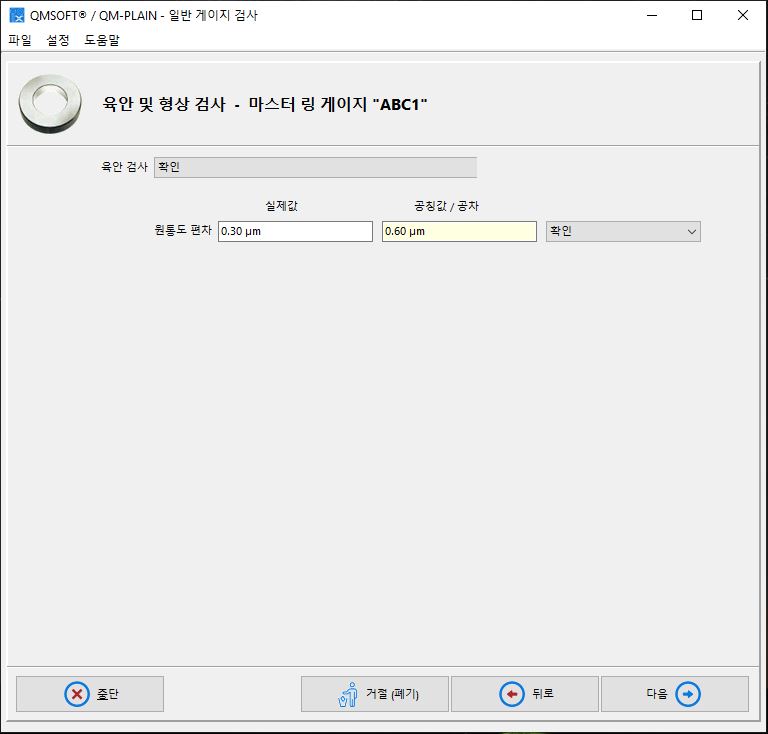Click the 육안 검사 field showing 확인
Viewport: 768px width, 734px height.
pyautogui.click(x=315, y=167)
